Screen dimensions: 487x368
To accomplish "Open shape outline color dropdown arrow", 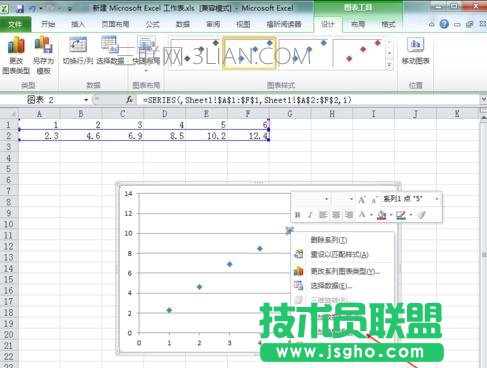I will tap(411, 215).
